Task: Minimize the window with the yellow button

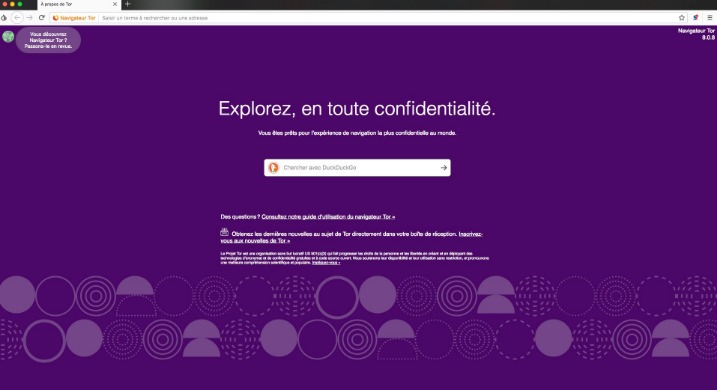Action: point(12,4)
